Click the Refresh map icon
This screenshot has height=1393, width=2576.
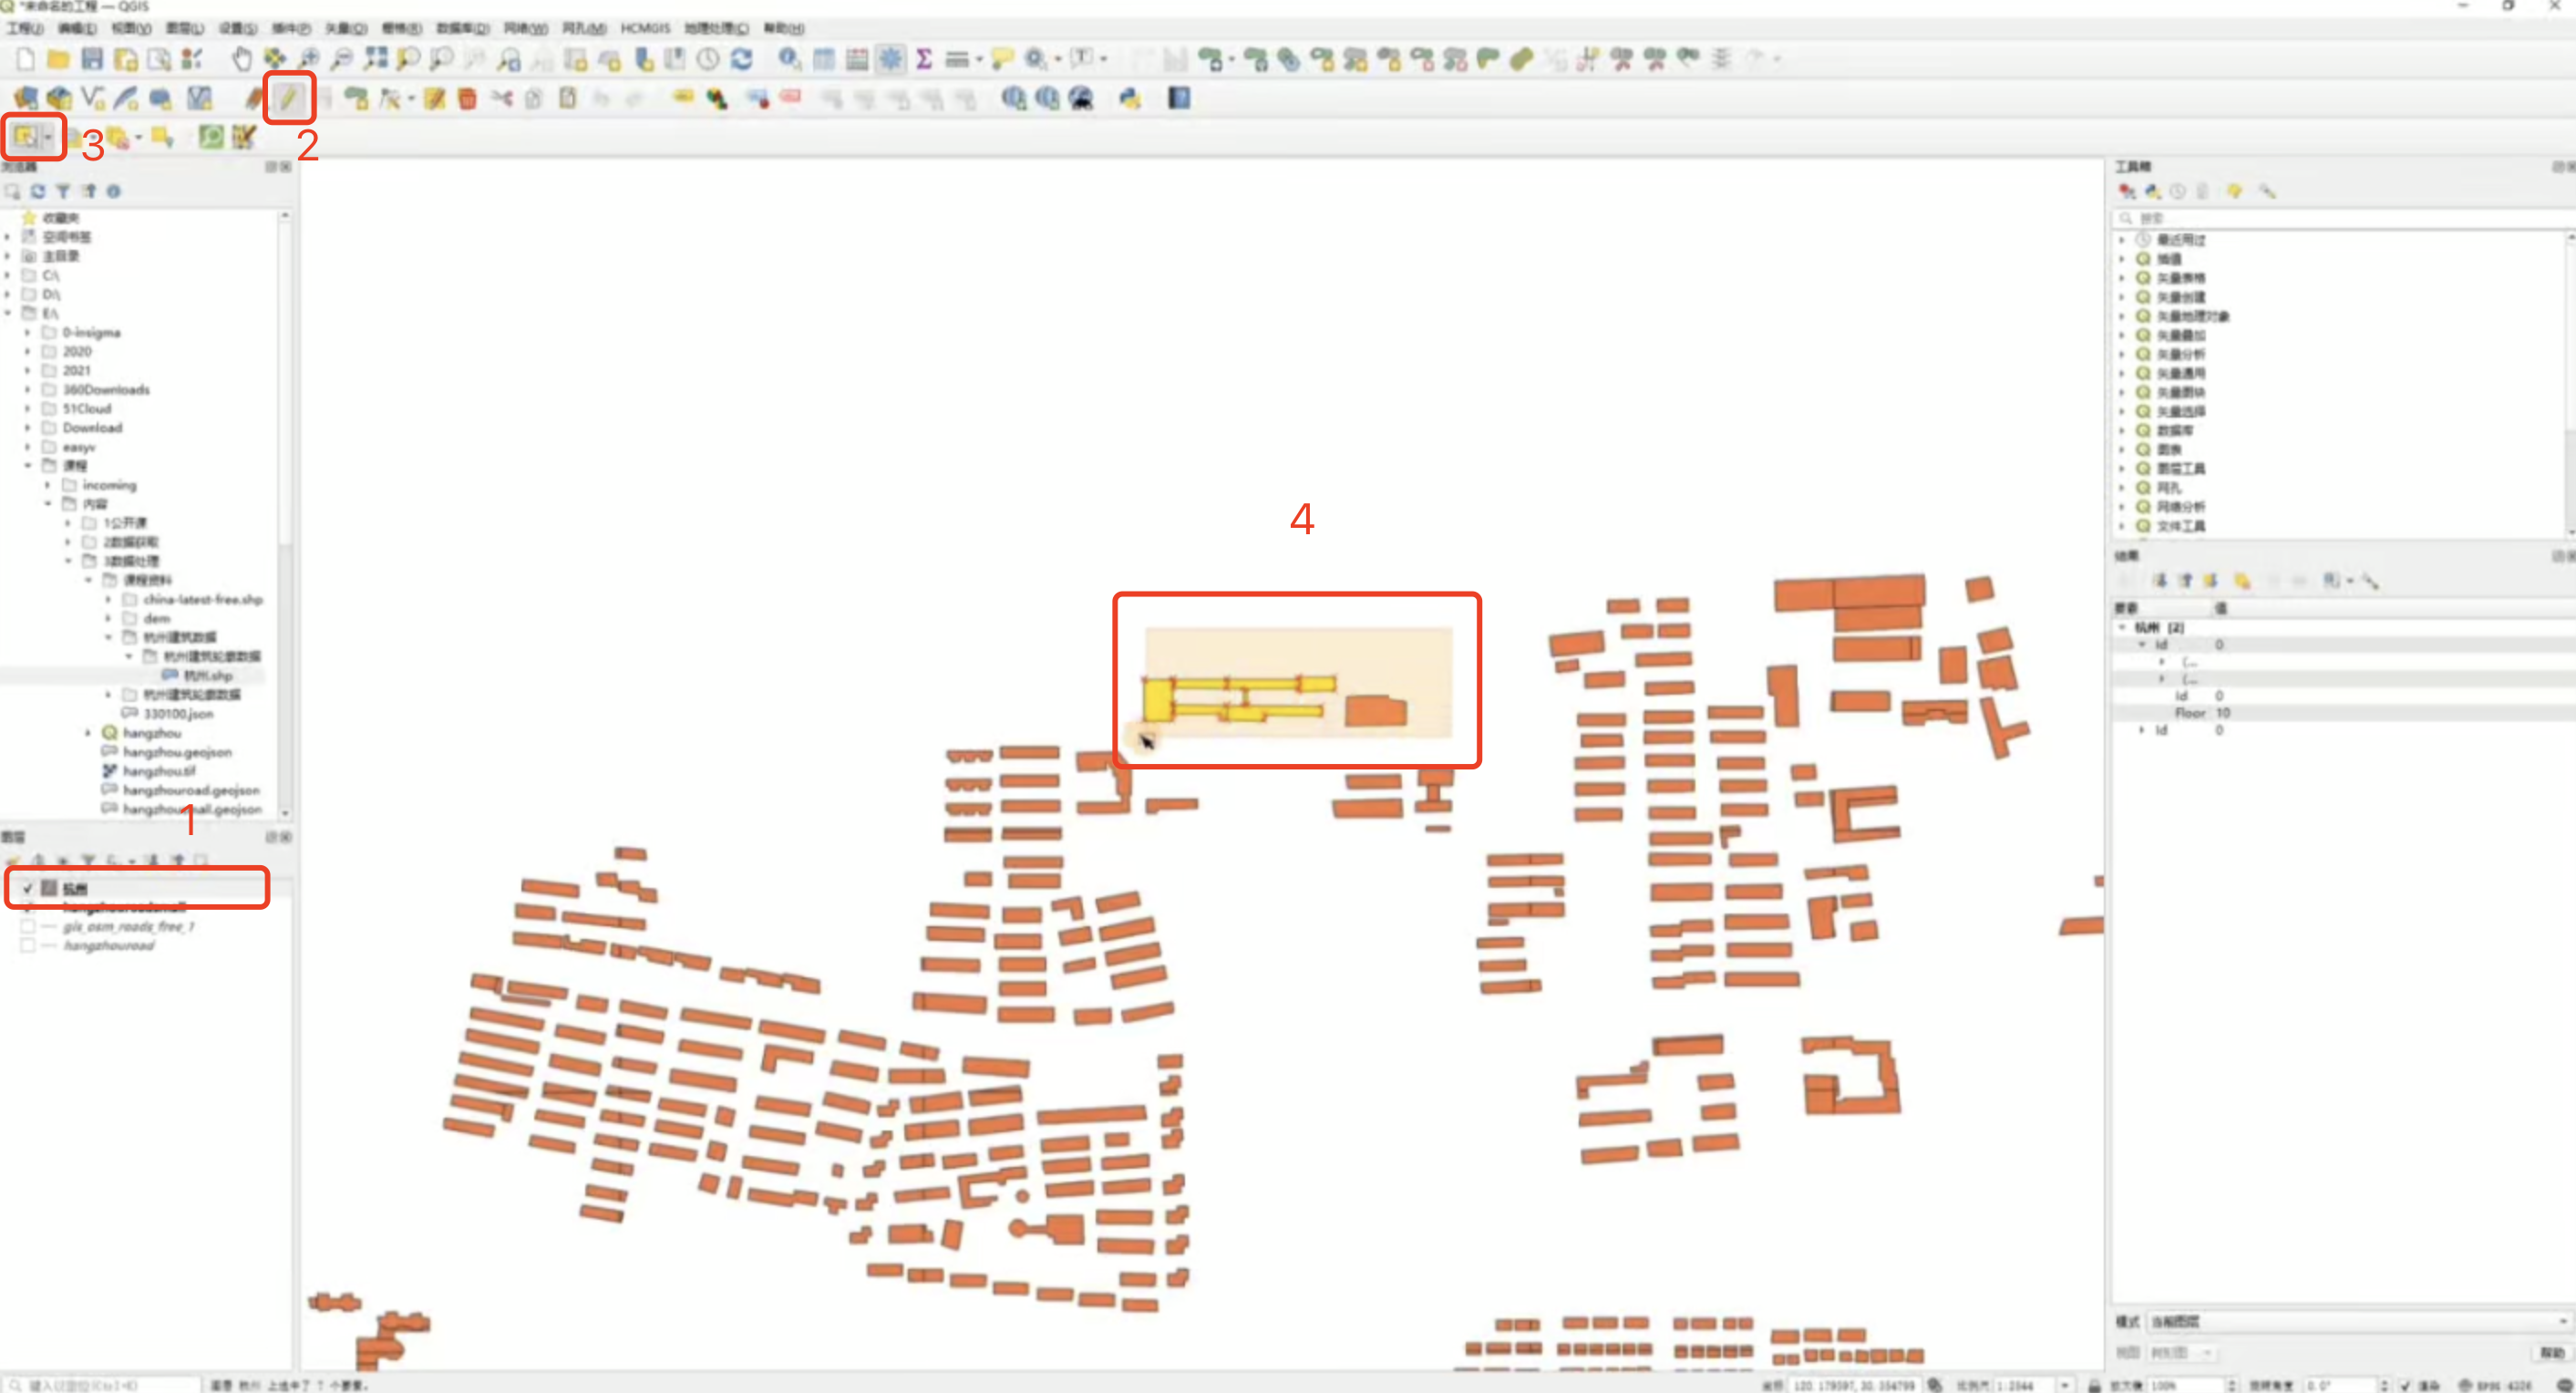point(741,59)
